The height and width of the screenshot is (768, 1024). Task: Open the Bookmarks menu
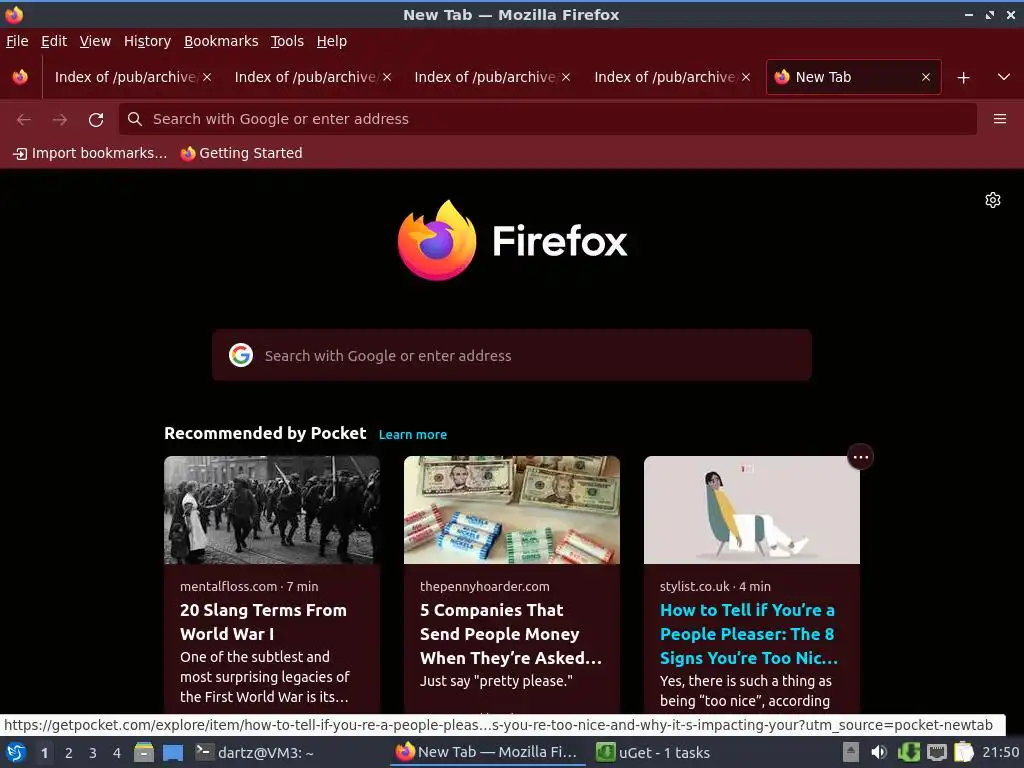[x=221, y=41]
